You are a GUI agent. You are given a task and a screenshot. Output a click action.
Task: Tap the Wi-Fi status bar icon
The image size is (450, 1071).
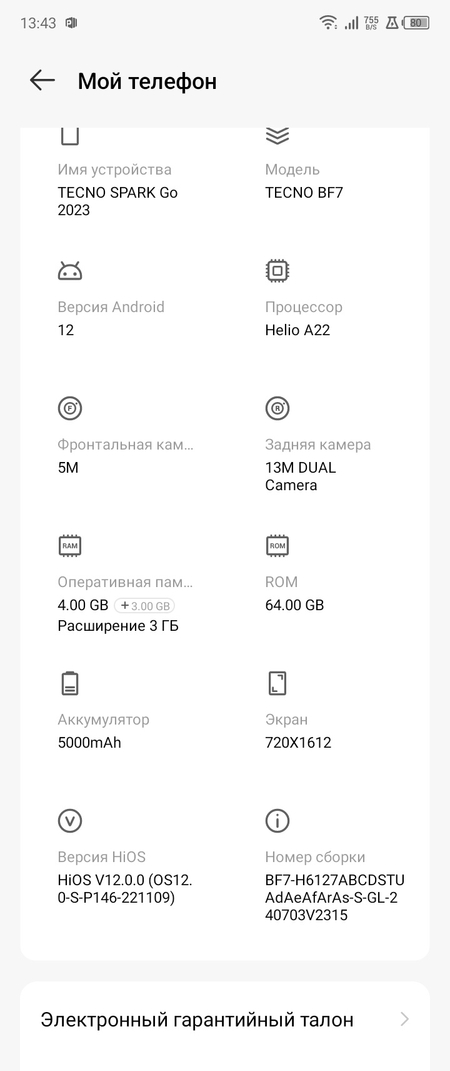[x=328, y=23]
